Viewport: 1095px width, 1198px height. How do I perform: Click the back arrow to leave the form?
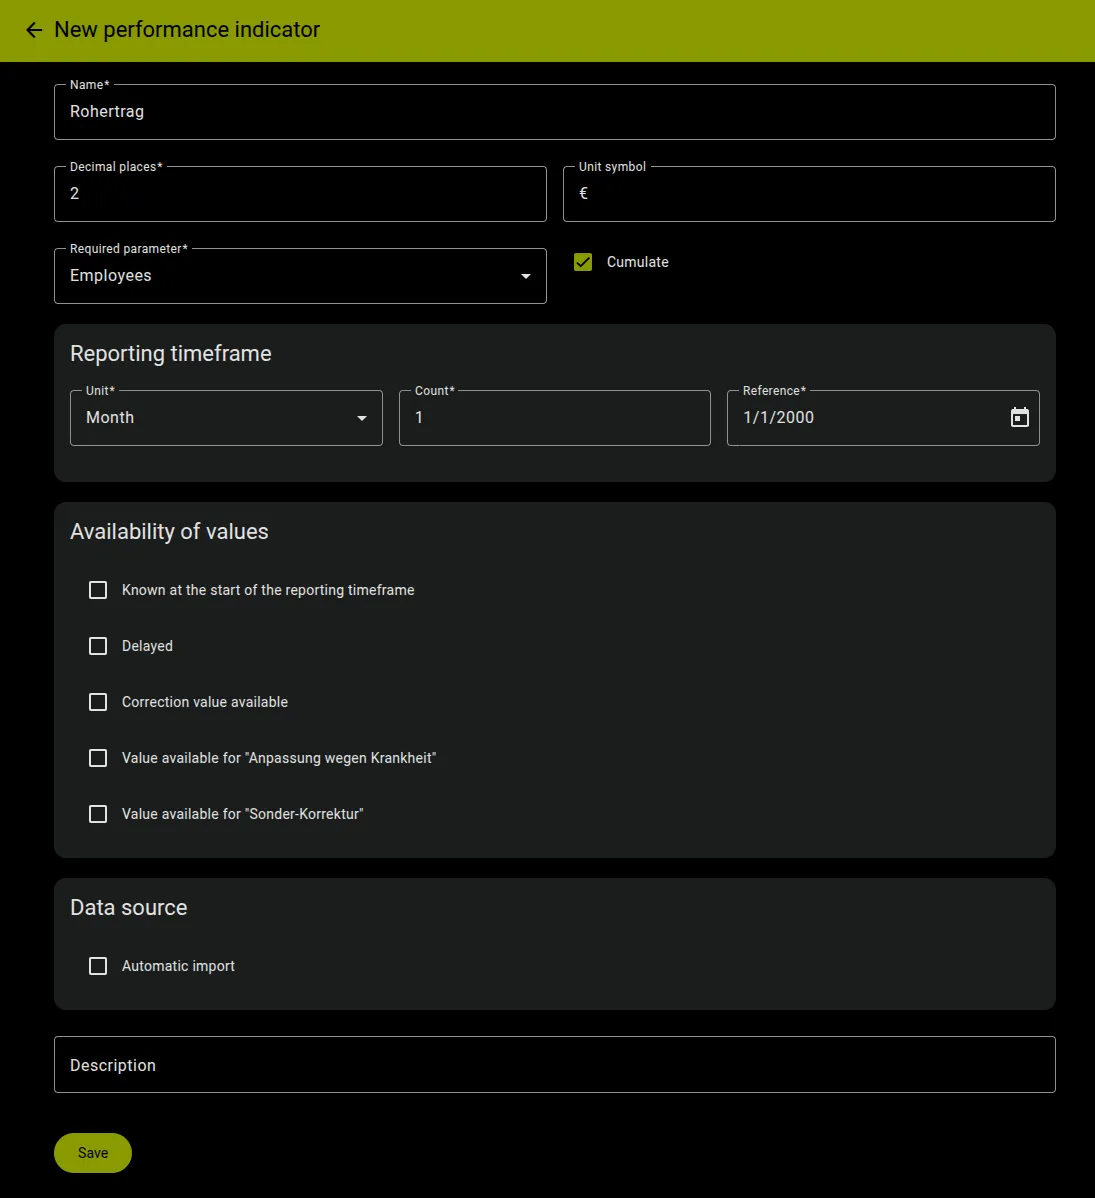(x=33, y=30)
